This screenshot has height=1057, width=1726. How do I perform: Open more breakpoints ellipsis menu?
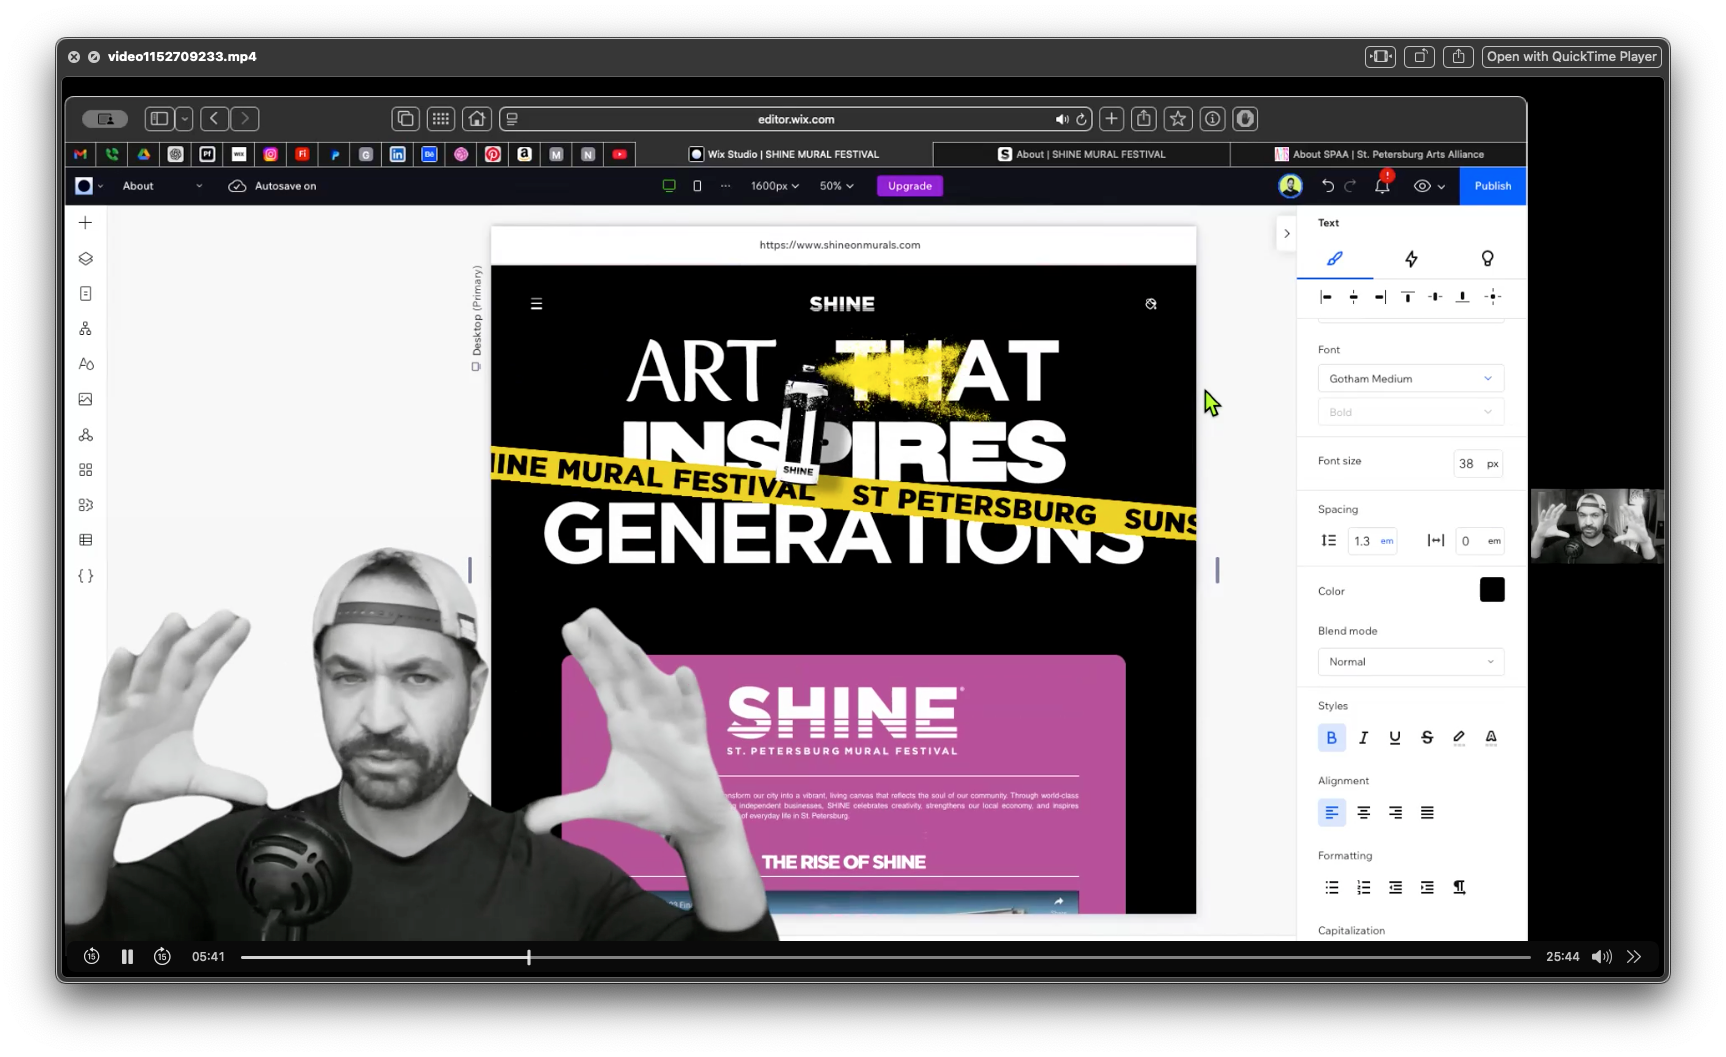pyautogui.click(x=725, y=186)
